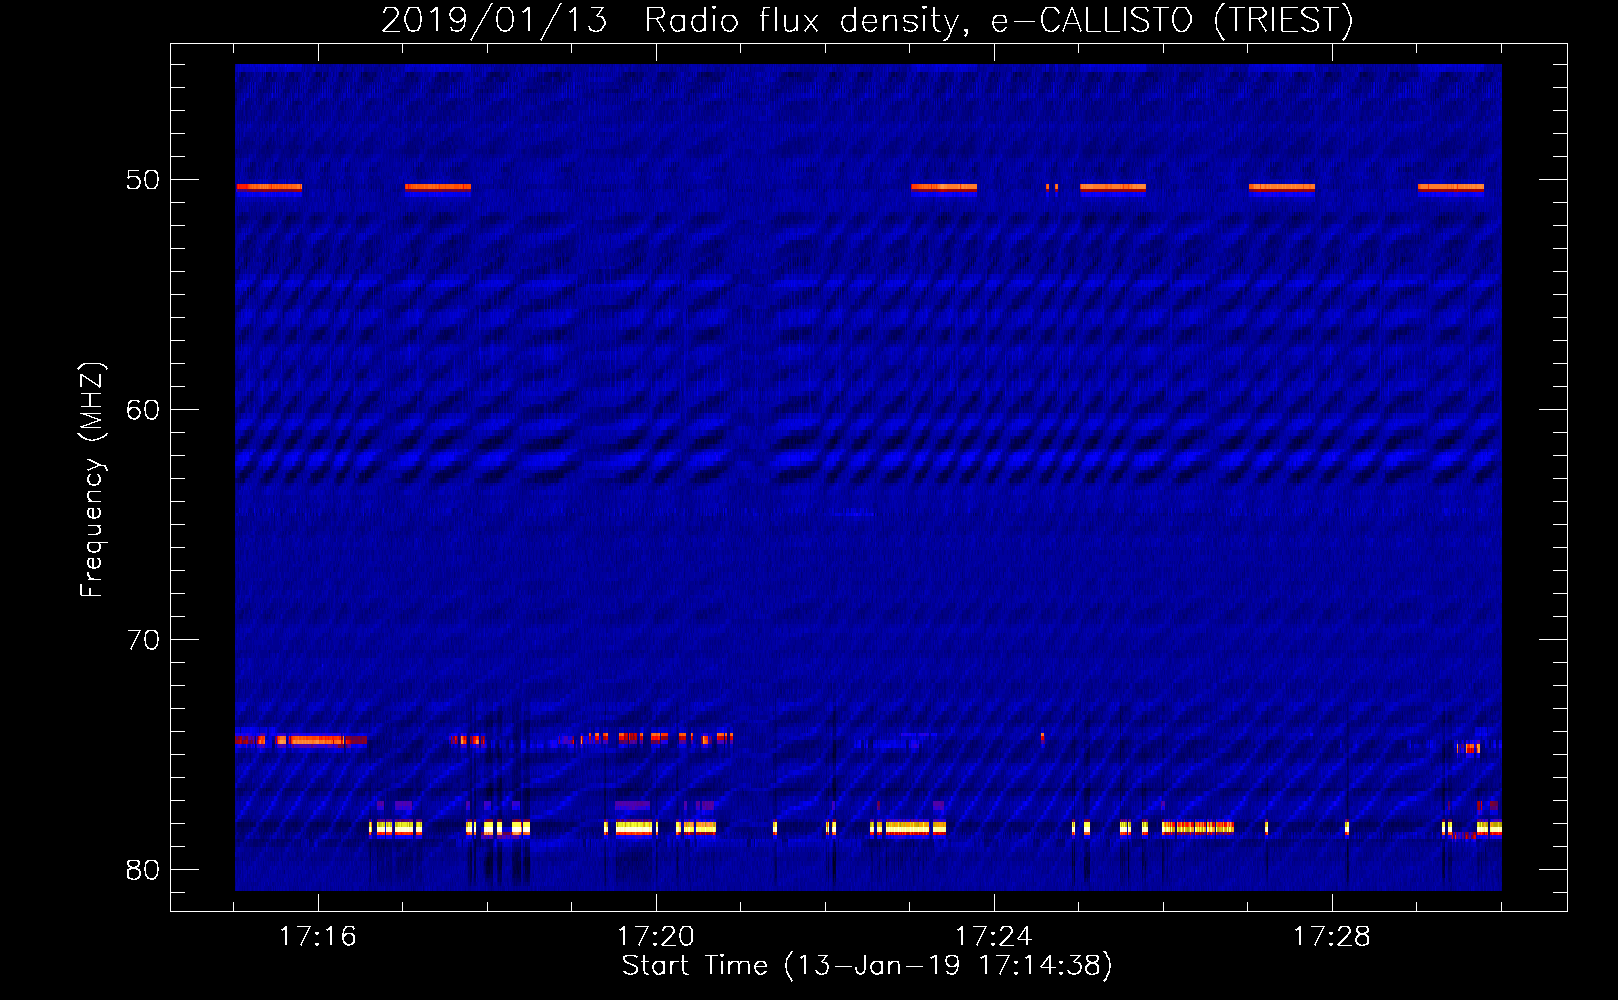Click the 17:28 time tick label
The width and height of the screenshot is (1618, 1000).
click(x=1332, y=937)
